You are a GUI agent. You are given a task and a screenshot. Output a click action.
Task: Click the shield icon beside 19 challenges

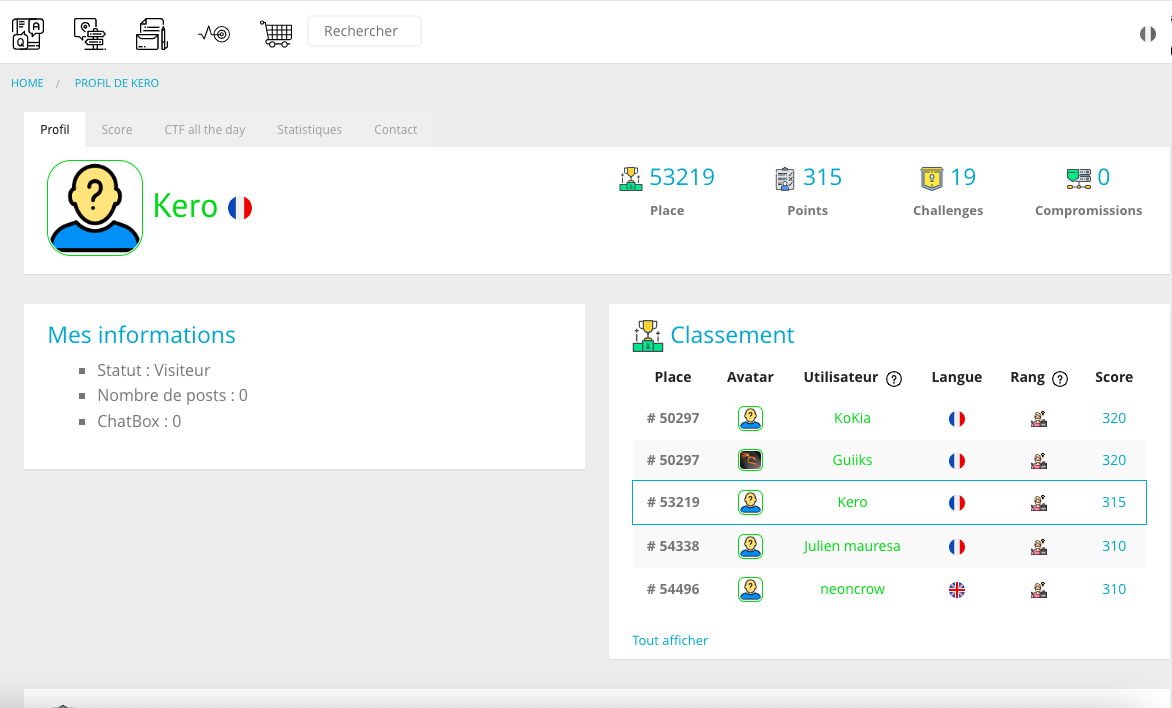[x=931, y=179]
